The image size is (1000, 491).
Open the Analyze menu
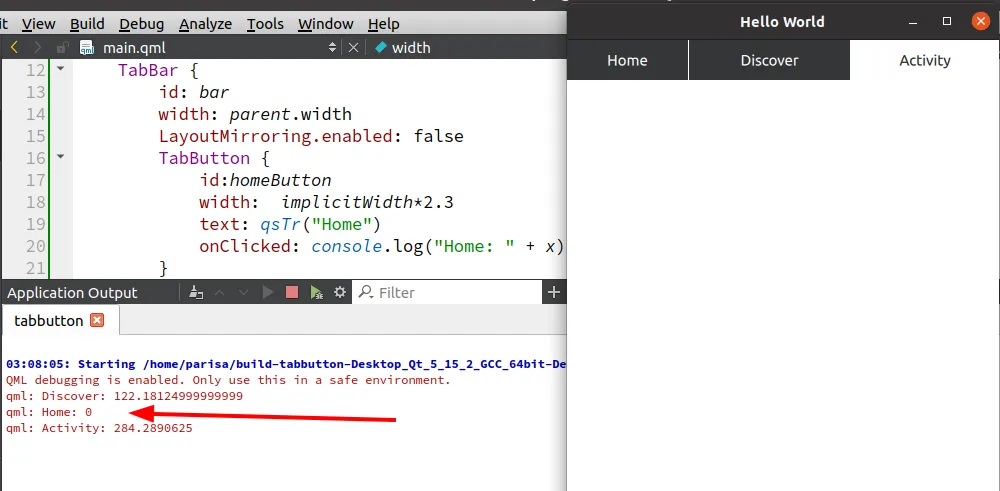coord(205,24)
